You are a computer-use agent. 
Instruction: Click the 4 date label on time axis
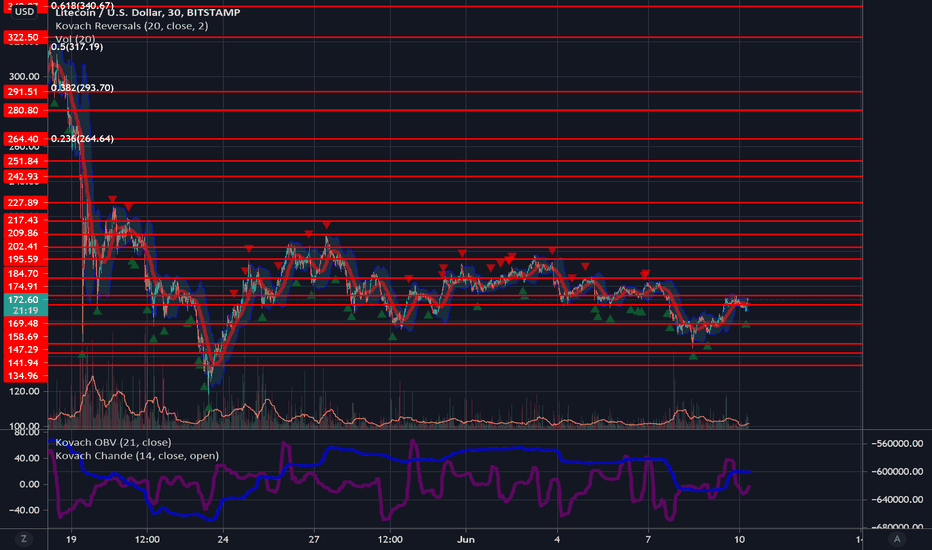(x=557, y=540)
